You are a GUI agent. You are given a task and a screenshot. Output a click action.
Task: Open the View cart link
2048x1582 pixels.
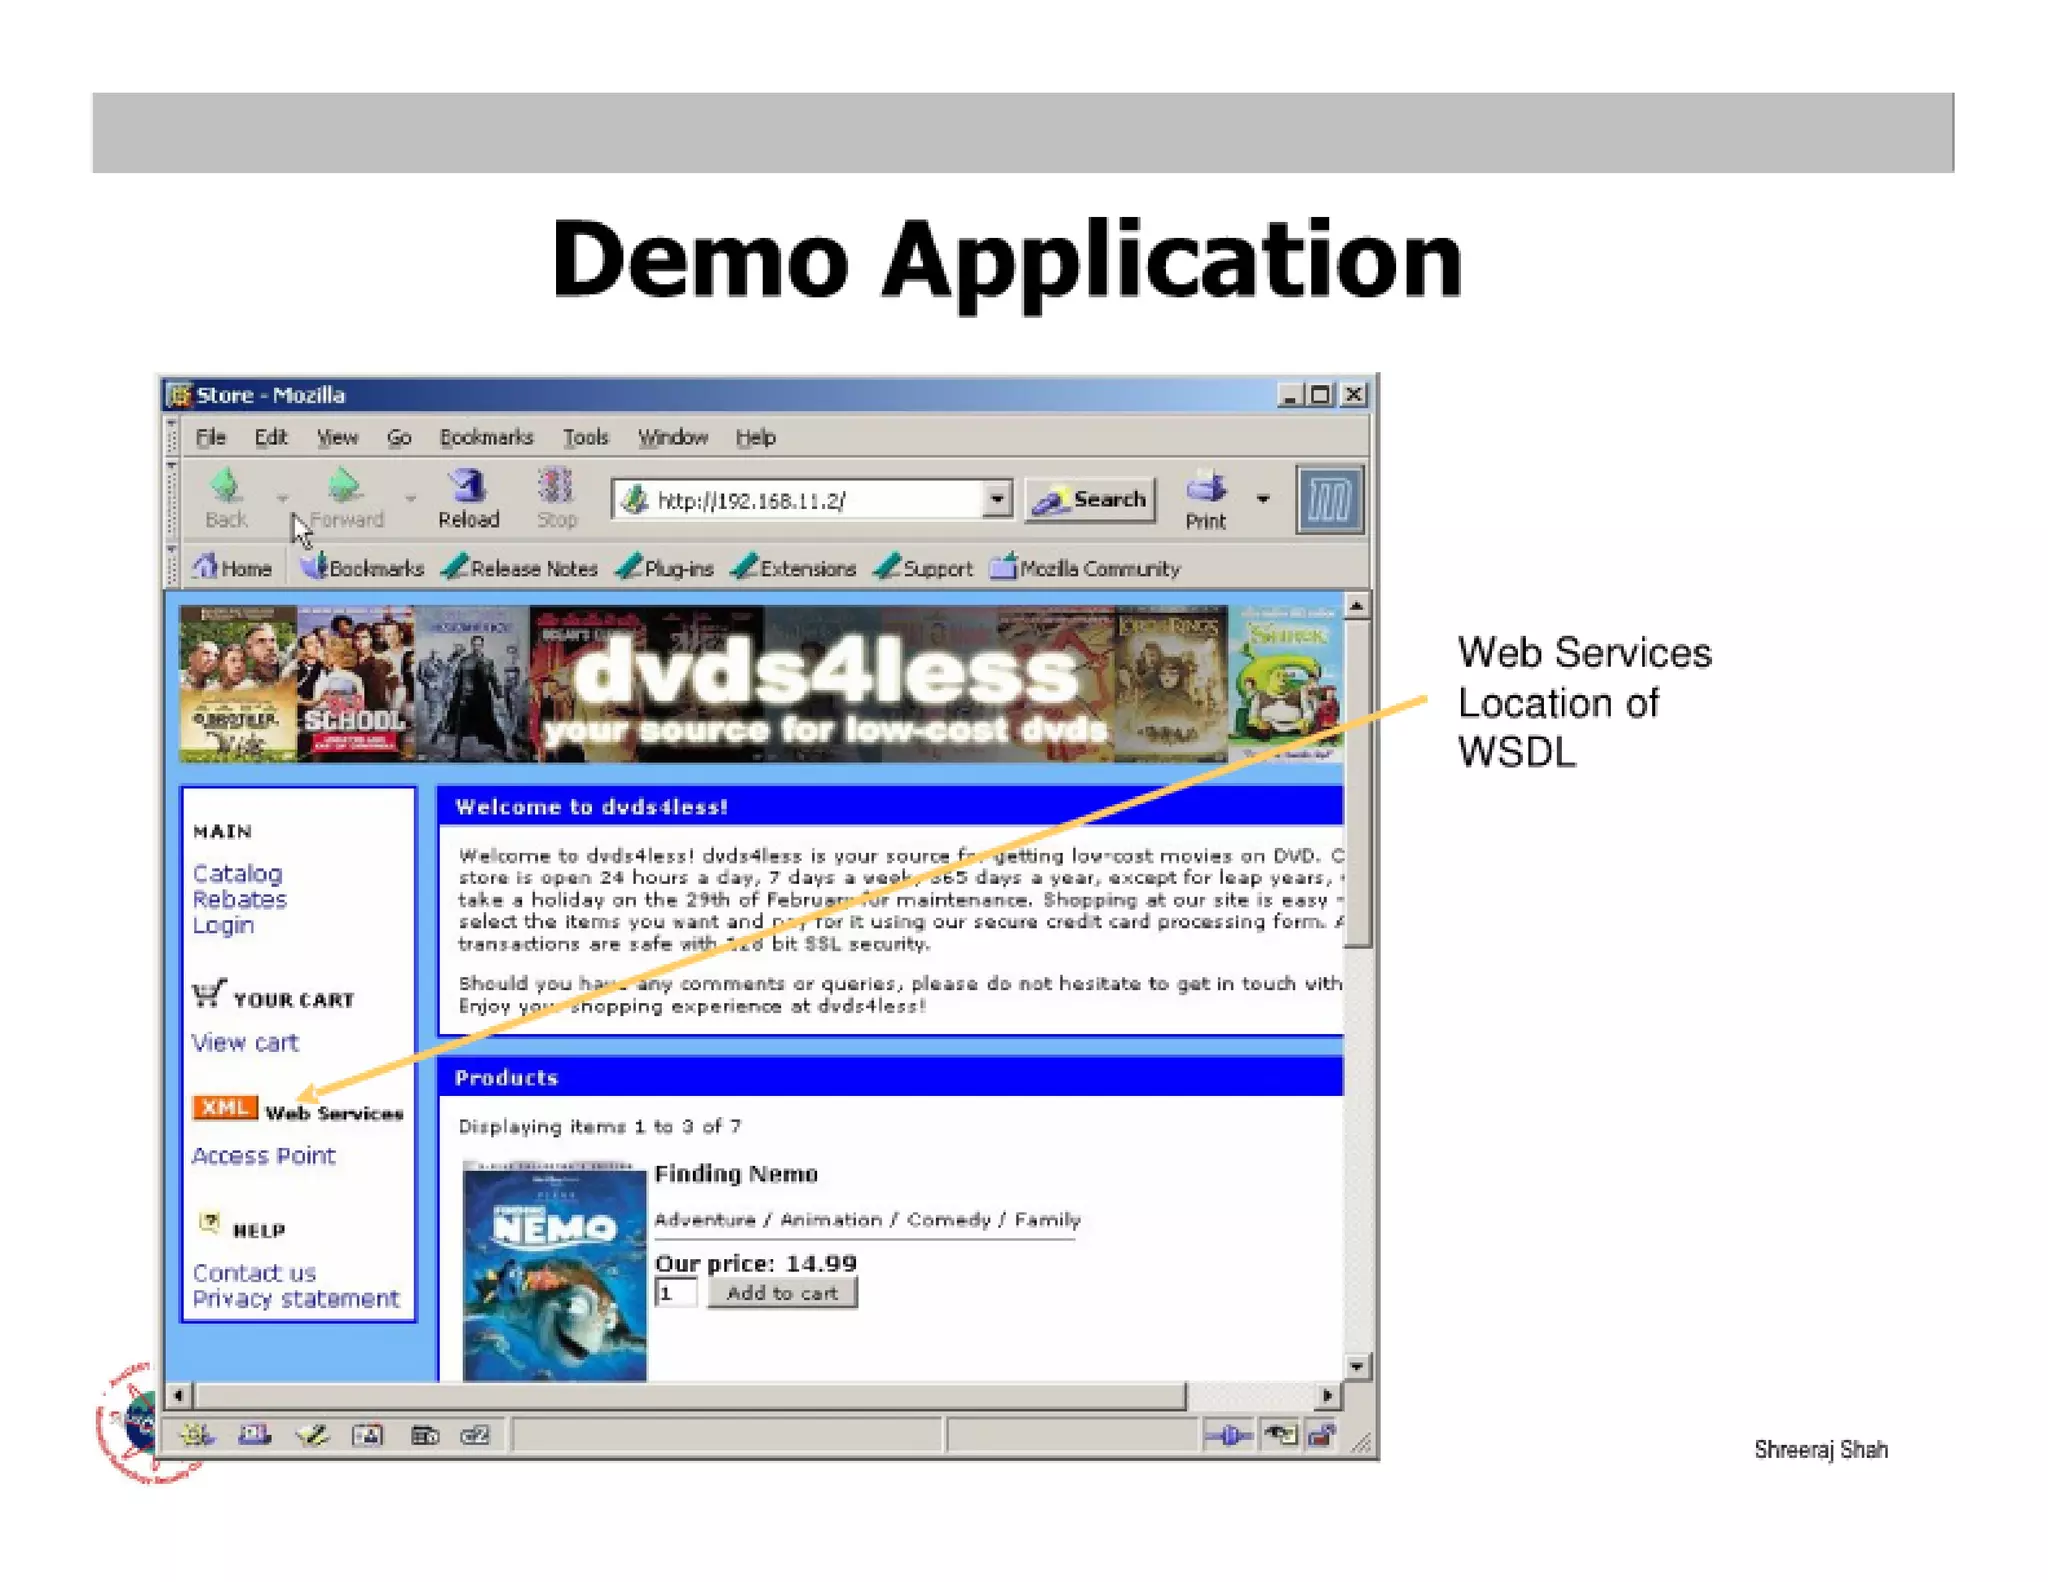(245, 1042)
